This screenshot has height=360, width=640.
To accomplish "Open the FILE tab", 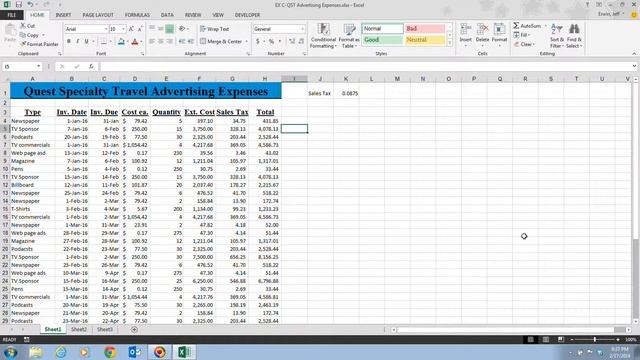I will pos(12,15).
